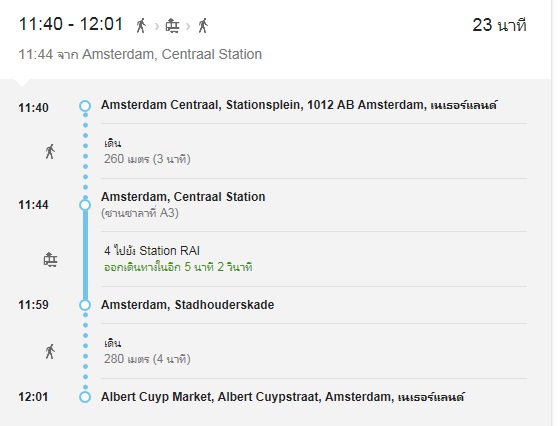
Task: Click the walking icon beside the 280 metre step
Action: [50, 352]
